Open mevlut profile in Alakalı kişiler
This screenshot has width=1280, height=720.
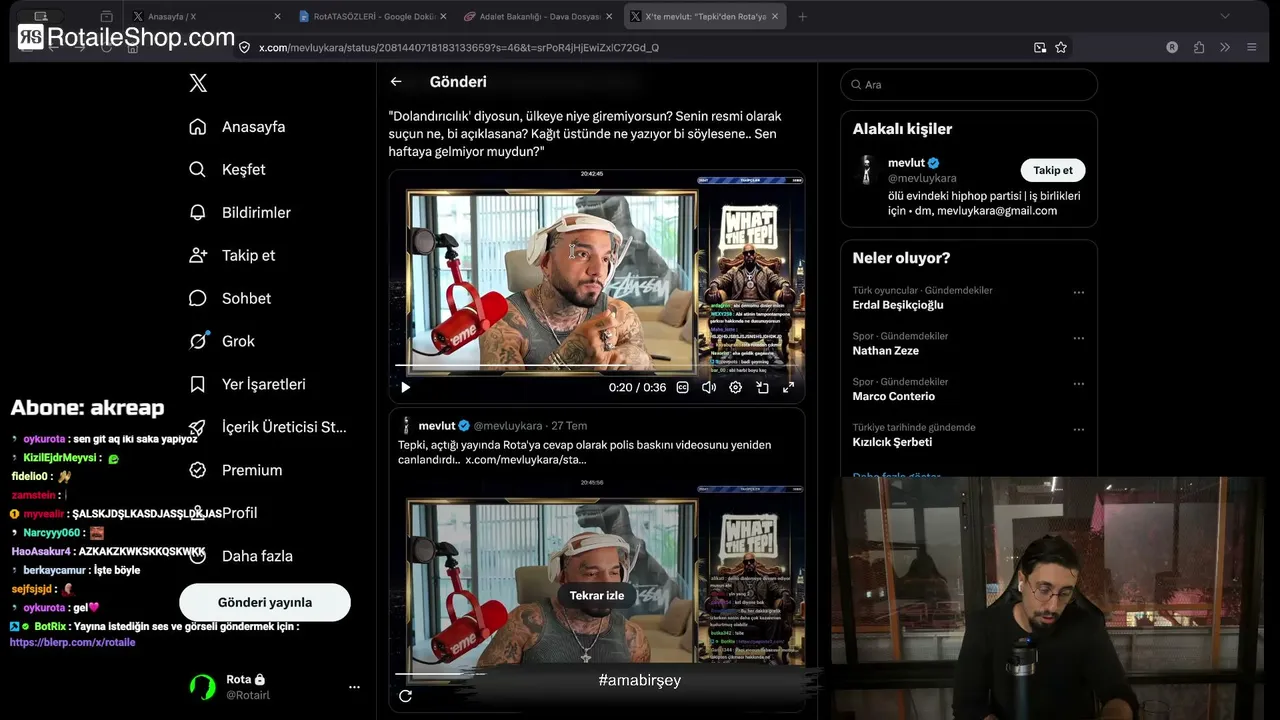click(x=905, y=163)
